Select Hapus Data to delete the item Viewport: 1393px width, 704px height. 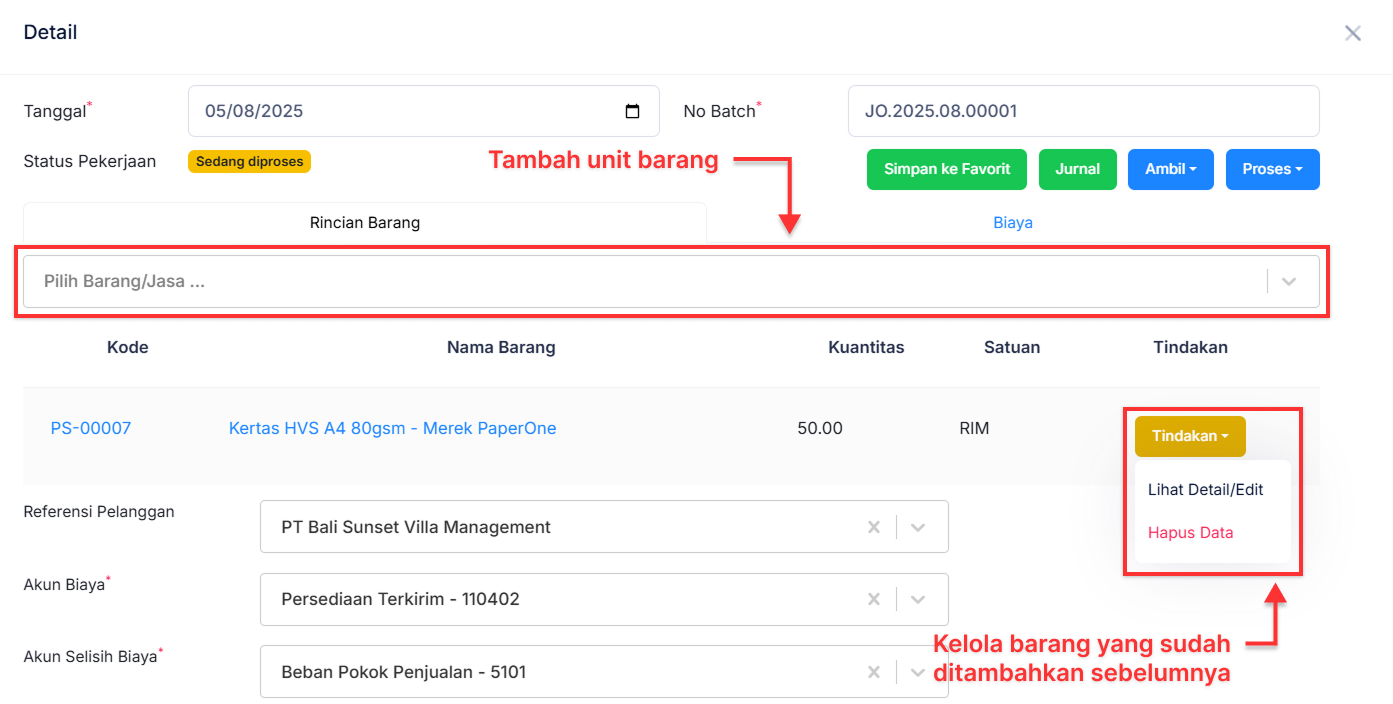tap(1190, 532)
